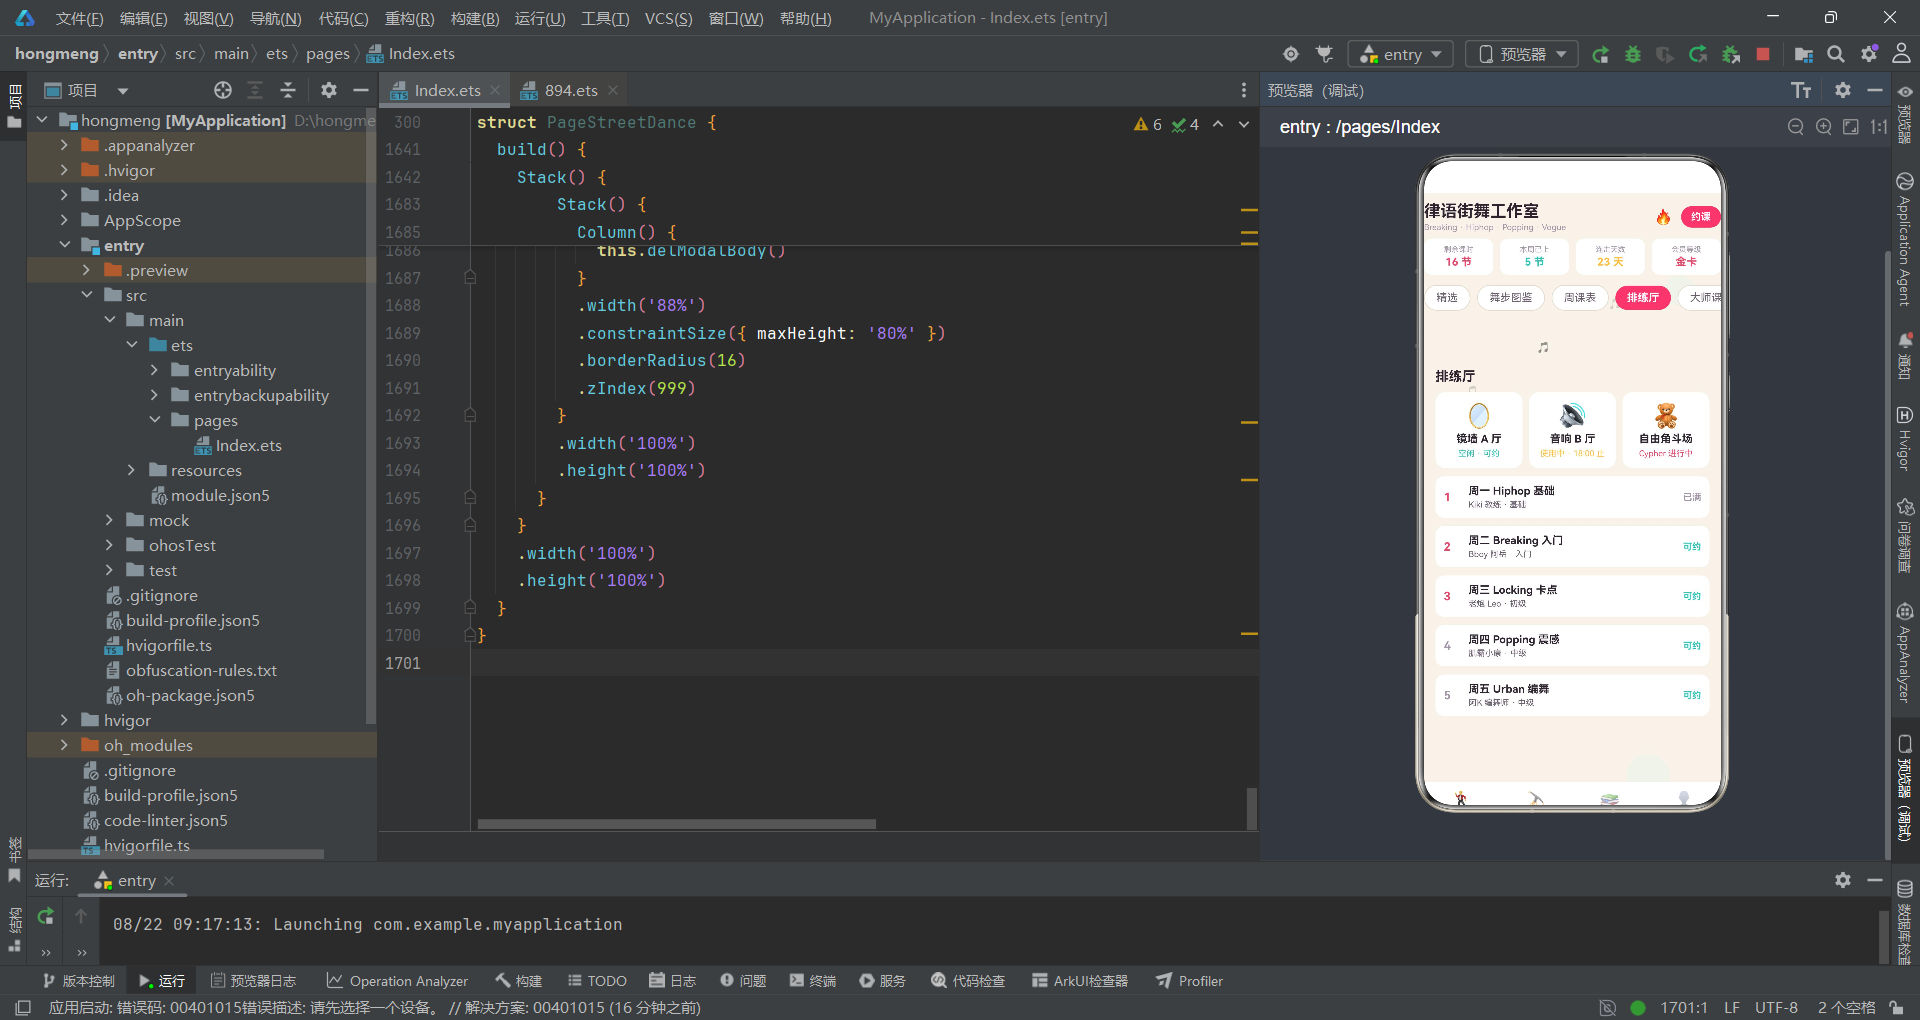Click pages breadcrumb in navigation bar
Image resolution: width=1920 pixels, height=1020 pixels.
click(327, 54)
